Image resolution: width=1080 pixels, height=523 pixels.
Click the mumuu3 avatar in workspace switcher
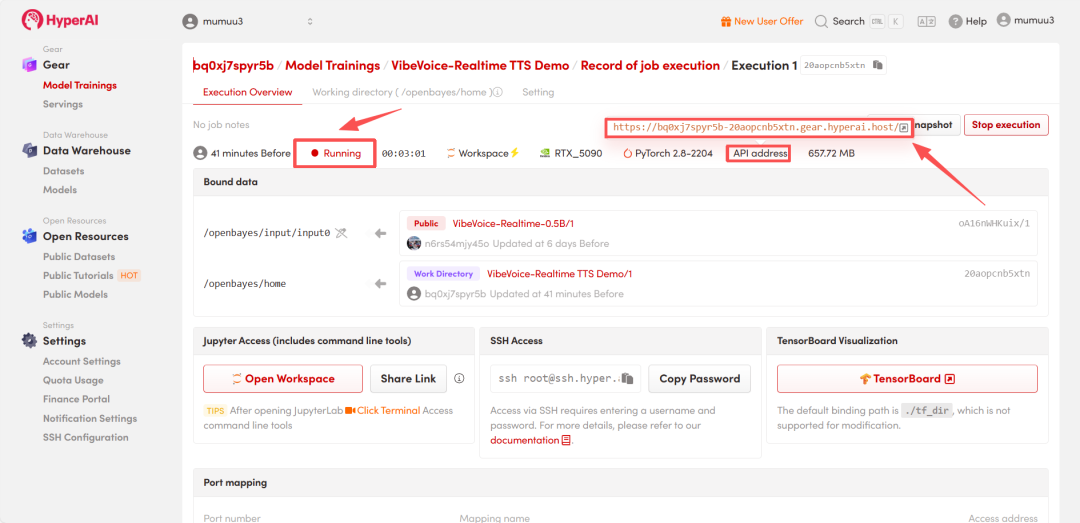190,21
